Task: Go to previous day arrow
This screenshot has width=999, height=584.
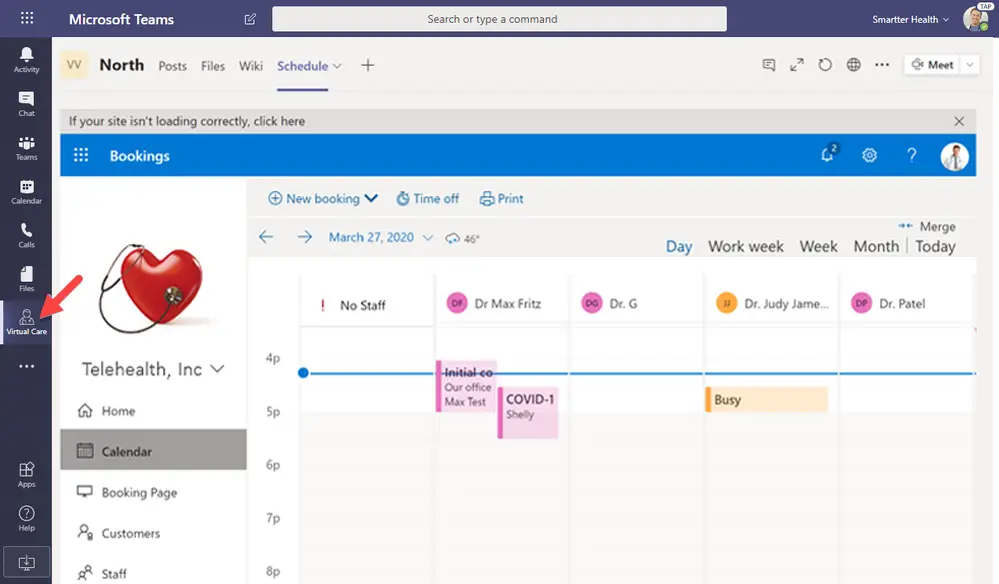Action: (x=266, y=237)
